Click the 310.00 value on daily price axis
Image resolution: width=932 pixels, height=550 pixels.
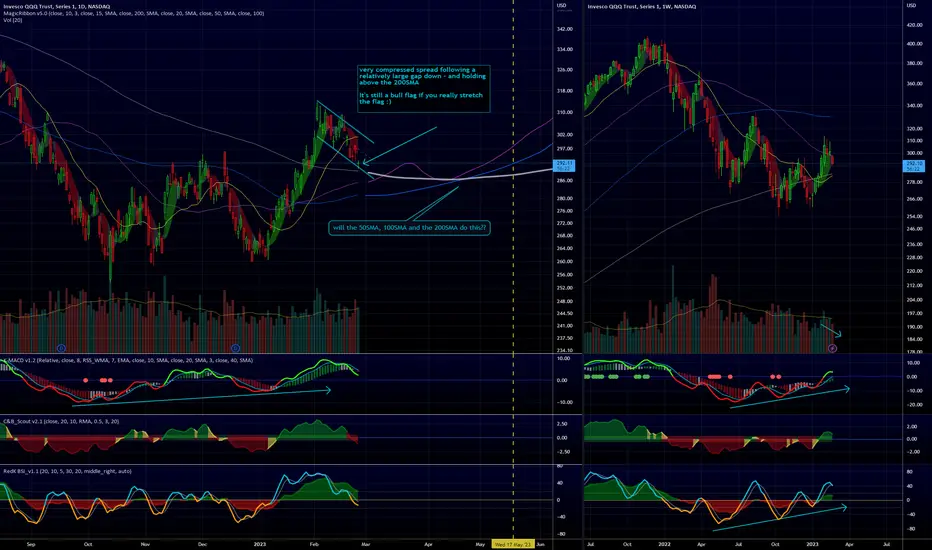coord(564,112)
